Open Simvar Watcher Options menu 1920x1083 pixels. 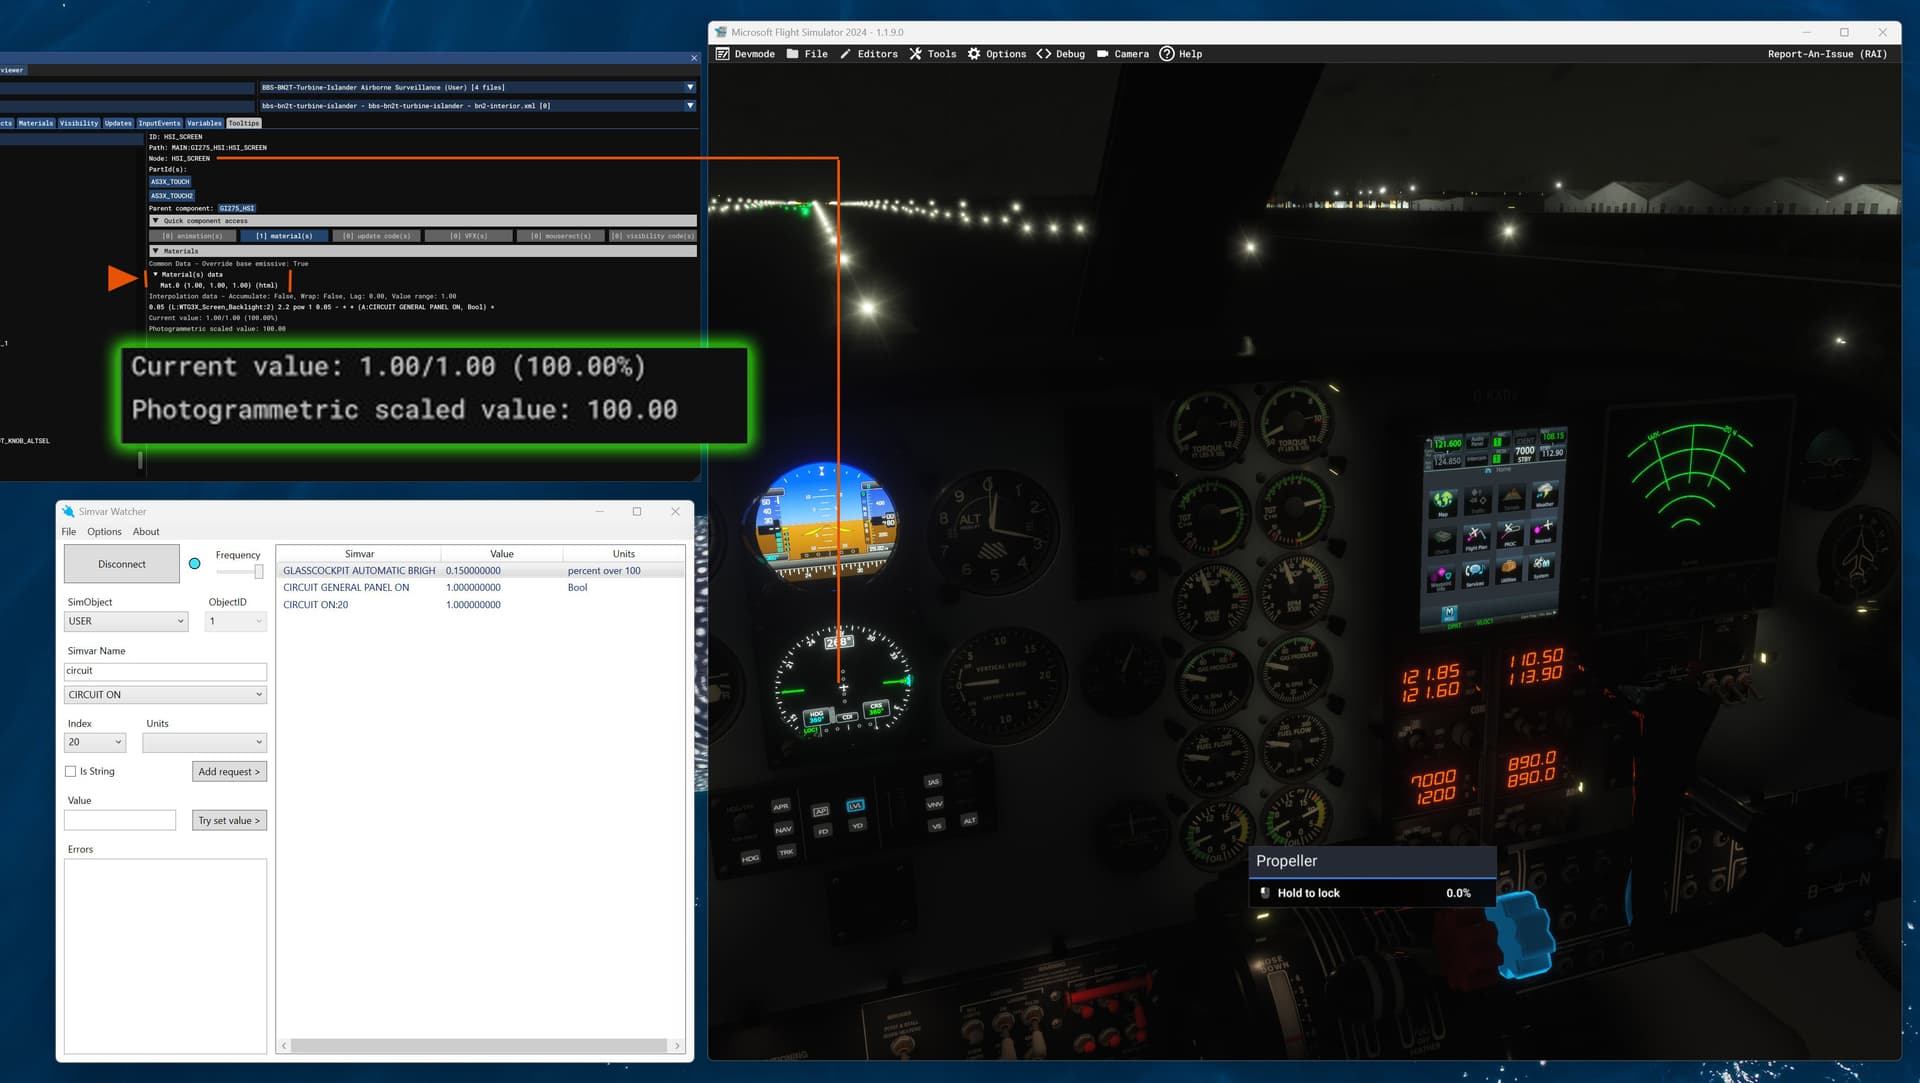(104, 532)
